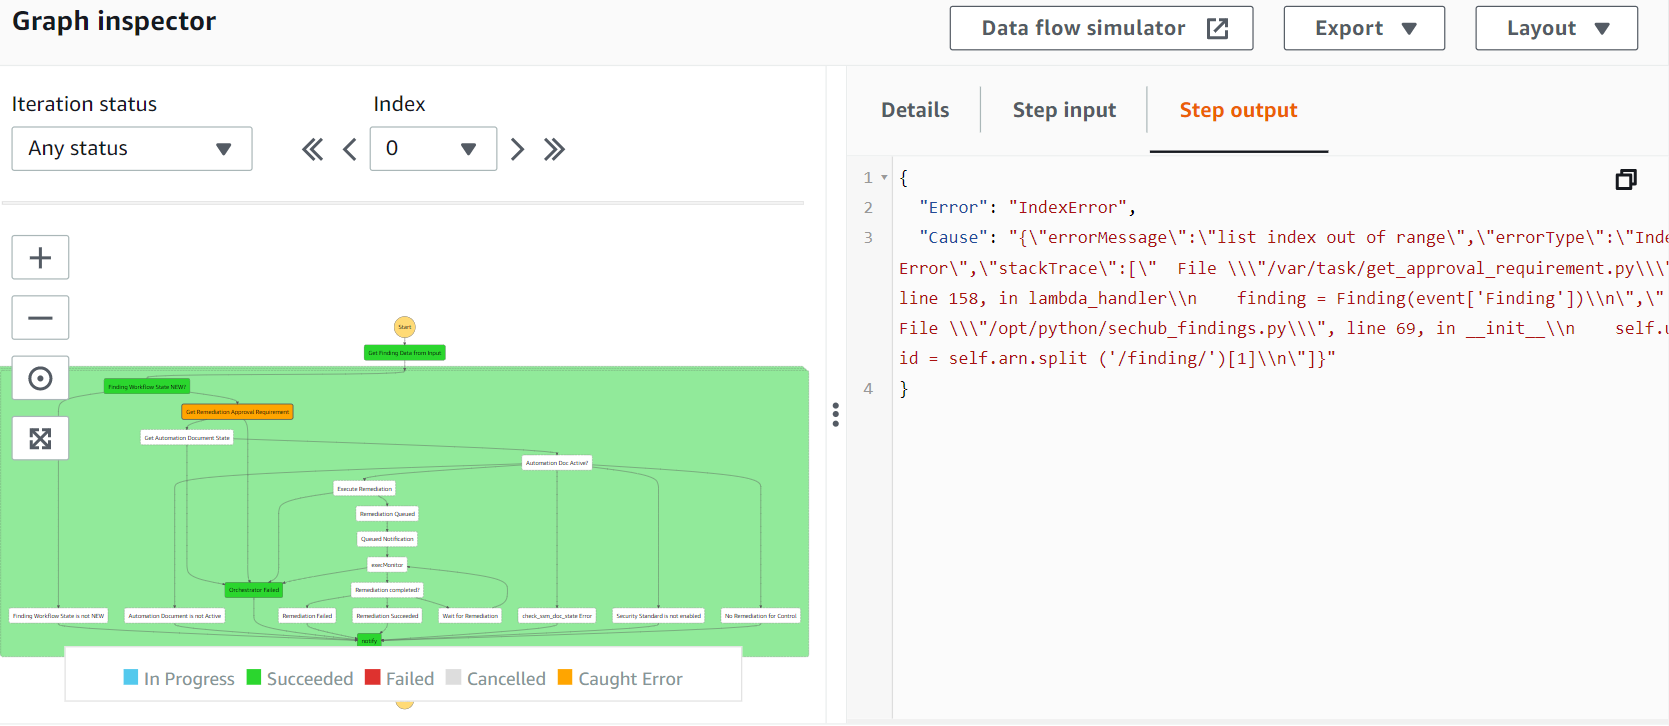Select Get Remediation Approval Requirement node
This screenshot has height=726, width=1669.
(237, 412)
